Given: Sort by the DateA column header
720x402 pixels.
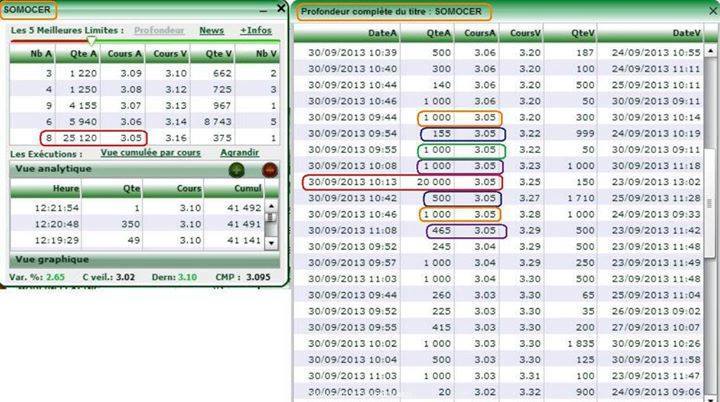Looking at the screenshot, I should [347, 33].
